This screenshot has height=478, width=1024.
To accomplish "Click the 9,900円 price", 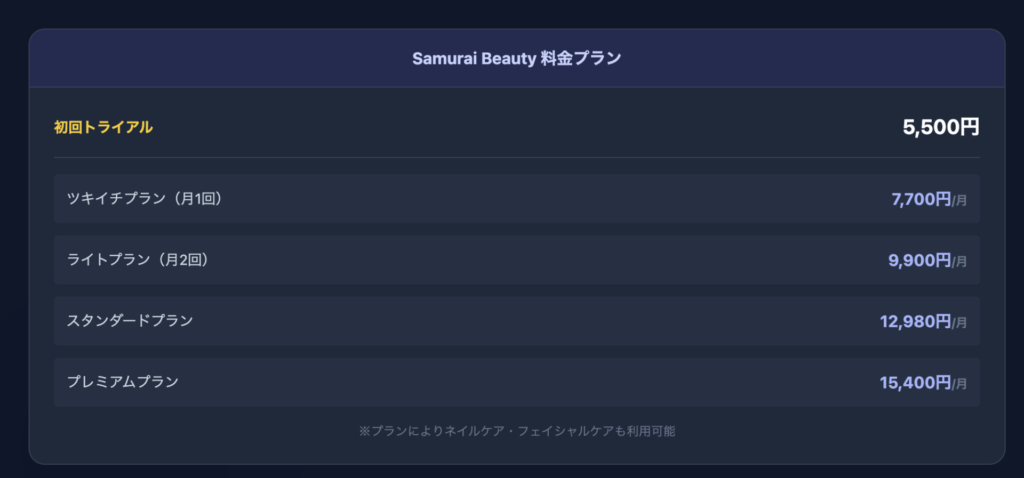I will [920, 261].
